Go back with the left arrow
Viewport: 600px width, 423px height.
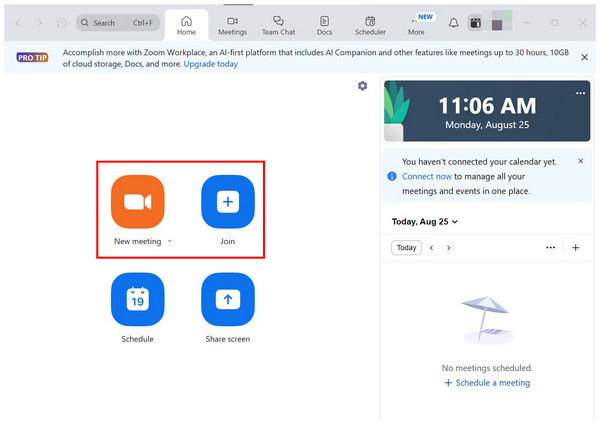pos(18,23)
